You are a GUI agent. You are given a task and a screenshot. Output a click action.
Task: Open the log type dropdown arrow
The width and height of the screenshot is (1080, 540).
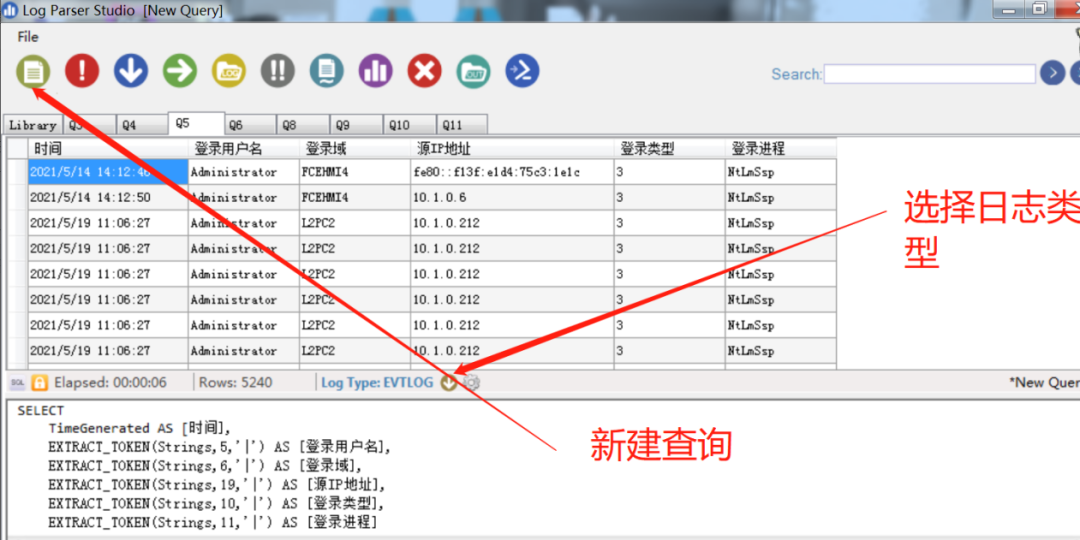coord(448,382)
